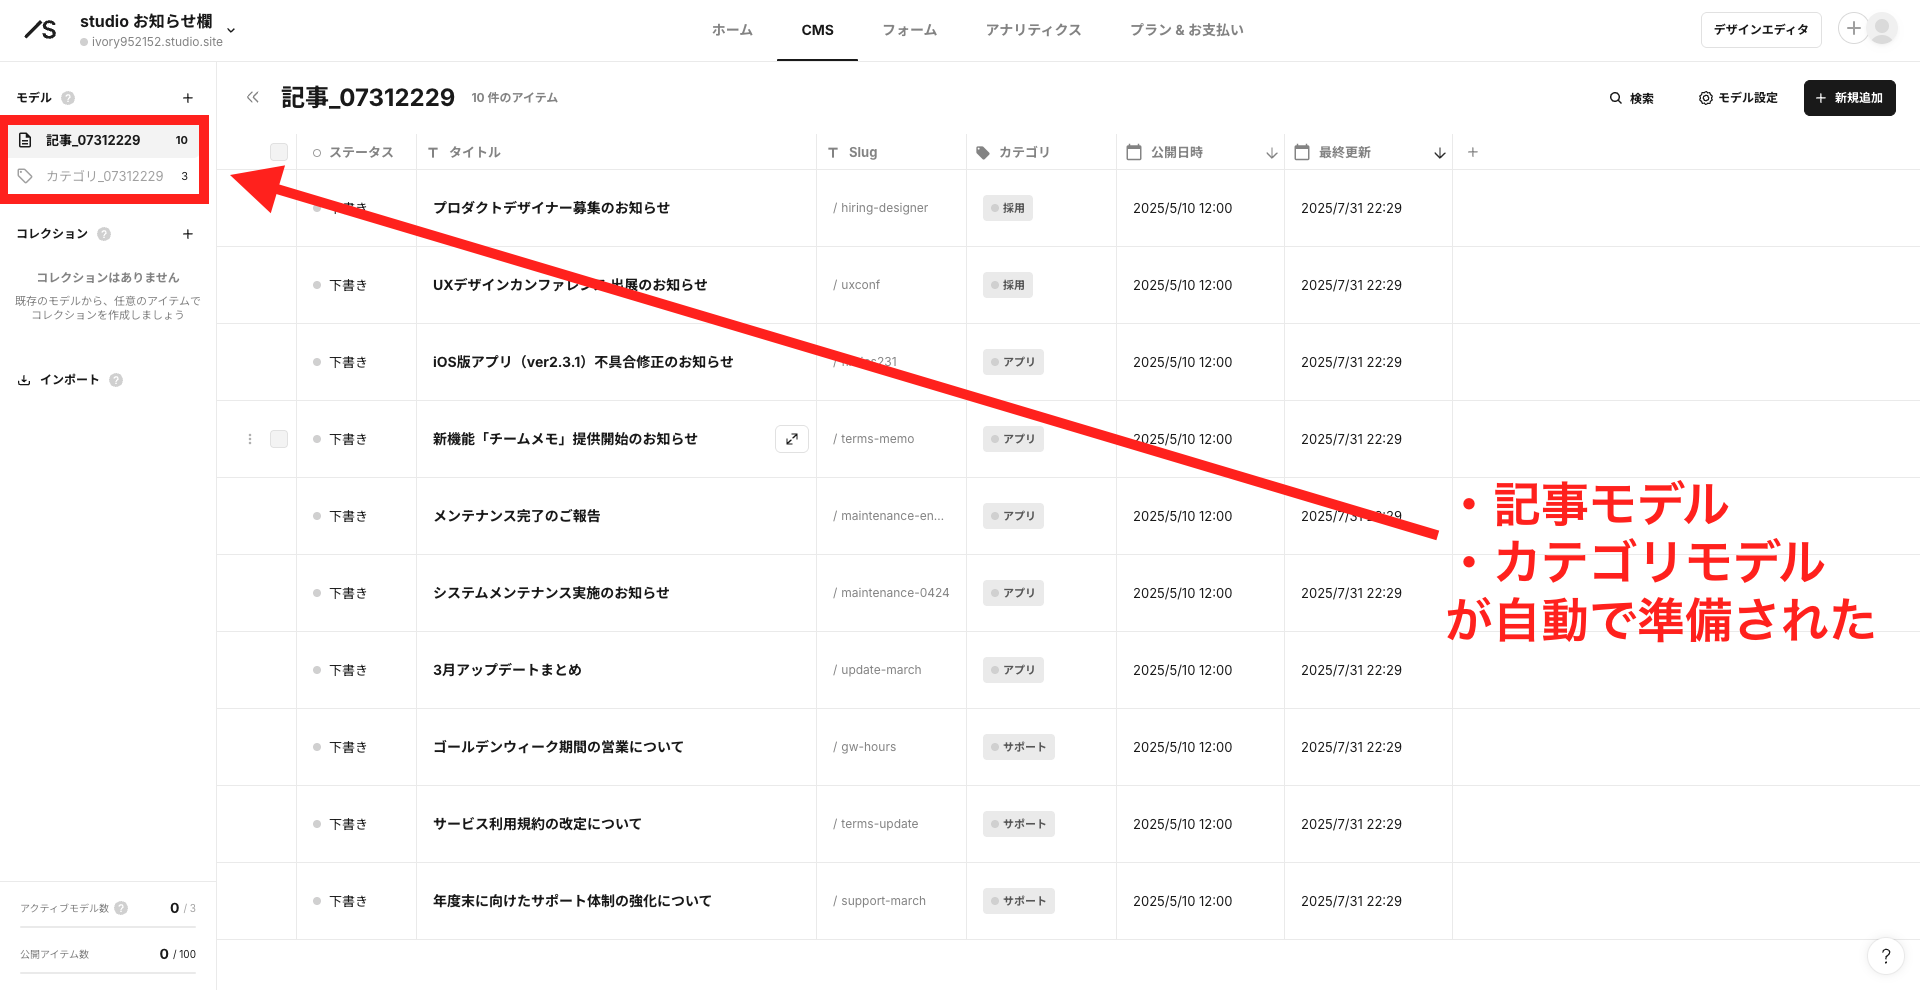Click the インポート download icon

[x=22, y=380]
